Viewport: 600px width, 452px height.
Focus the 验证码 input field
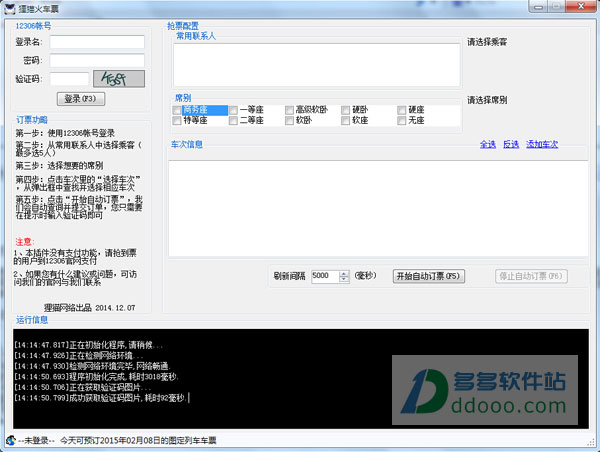[x=69, y=79]
